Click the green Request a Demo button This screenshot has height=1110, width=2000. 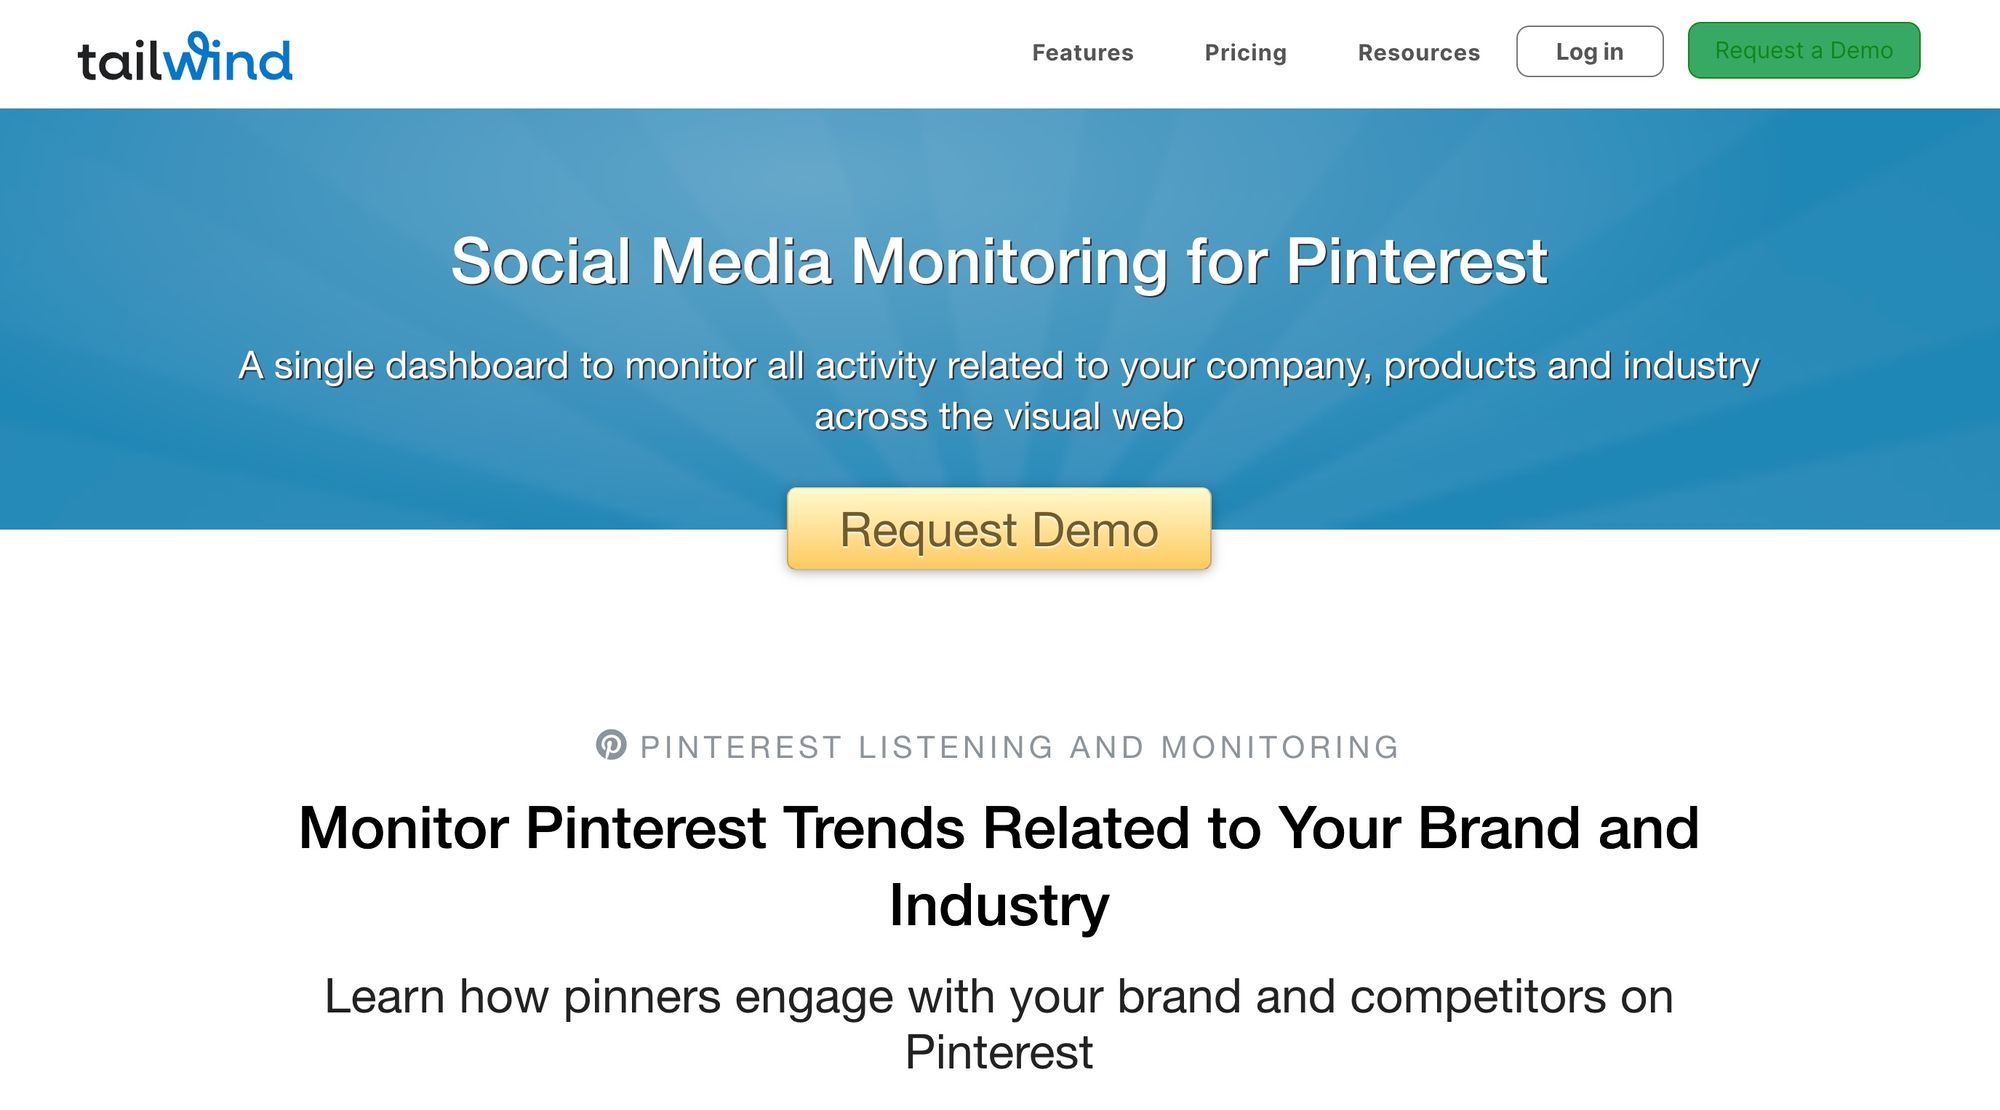point(1803,50)
